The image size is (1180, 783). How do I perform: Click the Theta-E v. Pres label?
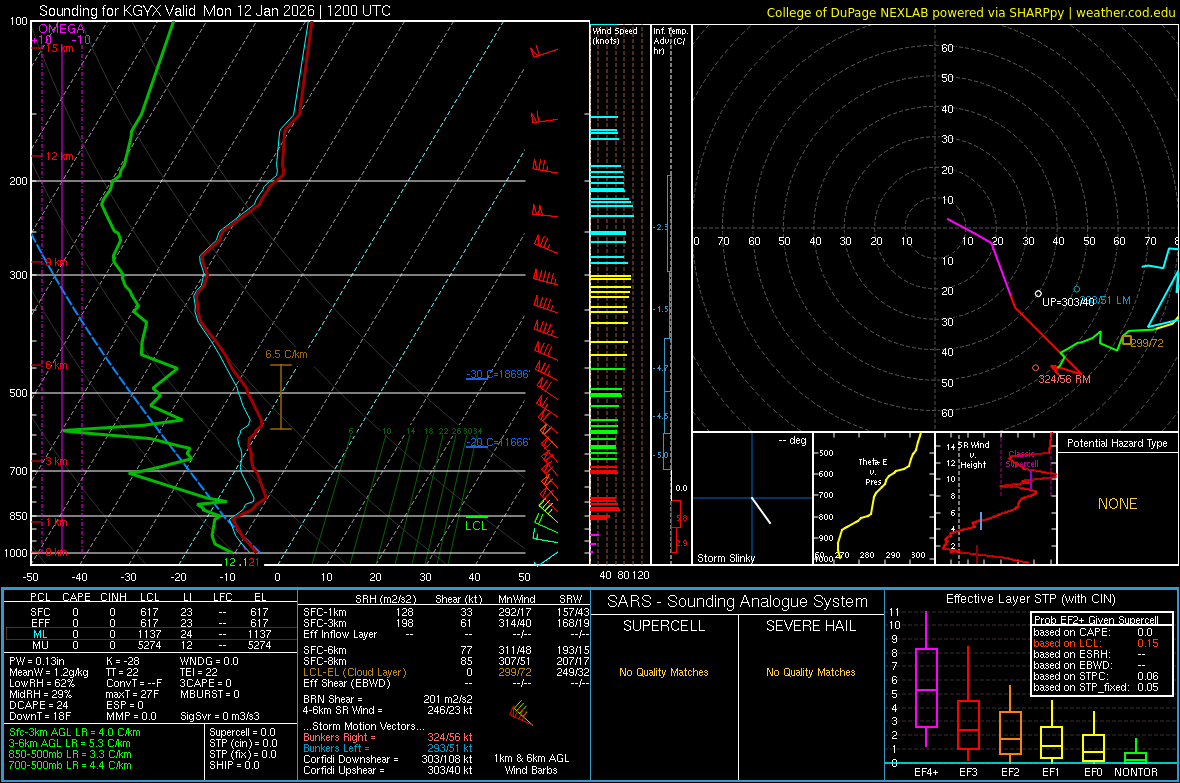873,471
